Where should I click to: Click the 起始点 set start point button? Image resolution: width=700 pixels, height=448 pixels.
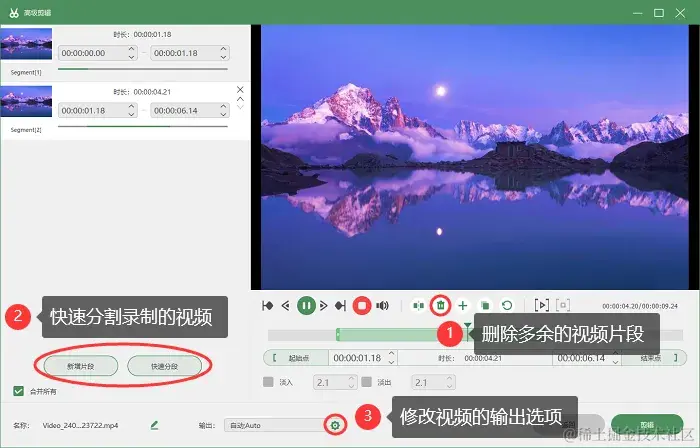(296, 358)
